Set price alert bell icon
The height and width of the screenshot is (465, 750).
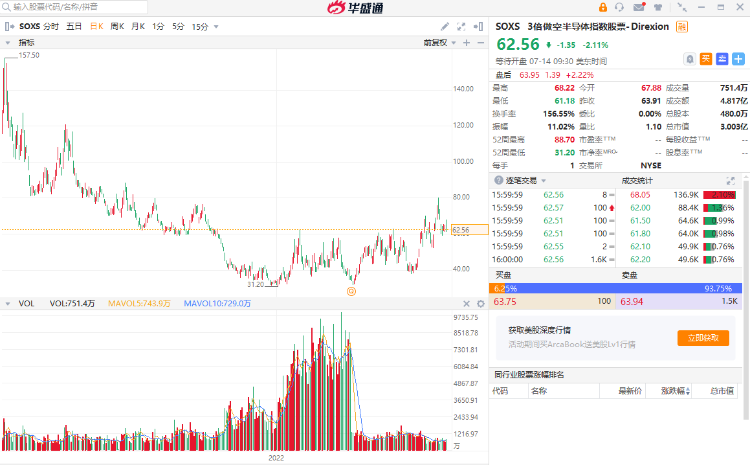click(x=690, y=59)
